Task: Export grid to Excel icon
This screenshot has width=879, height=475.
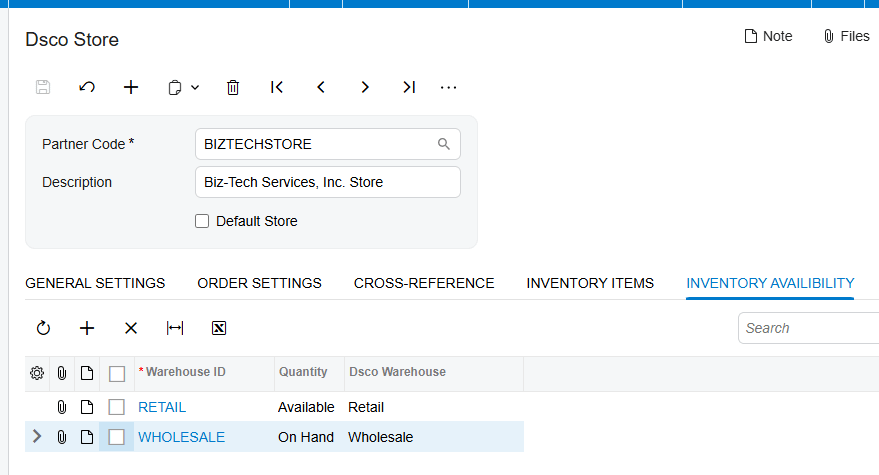Action: [219, 328]
